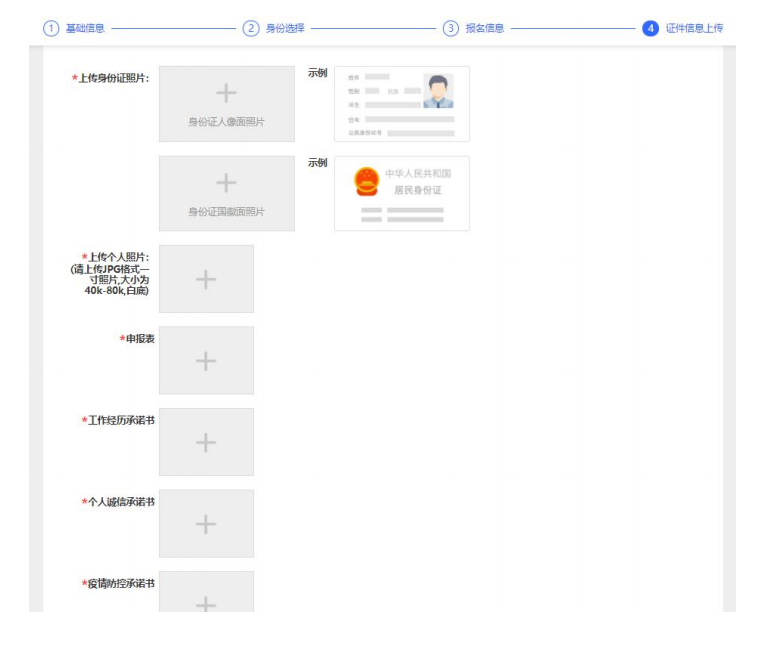Screen dimensions: 784x650
Task: Click the 示例 label beside portrait example
Action: coord(317,74)
